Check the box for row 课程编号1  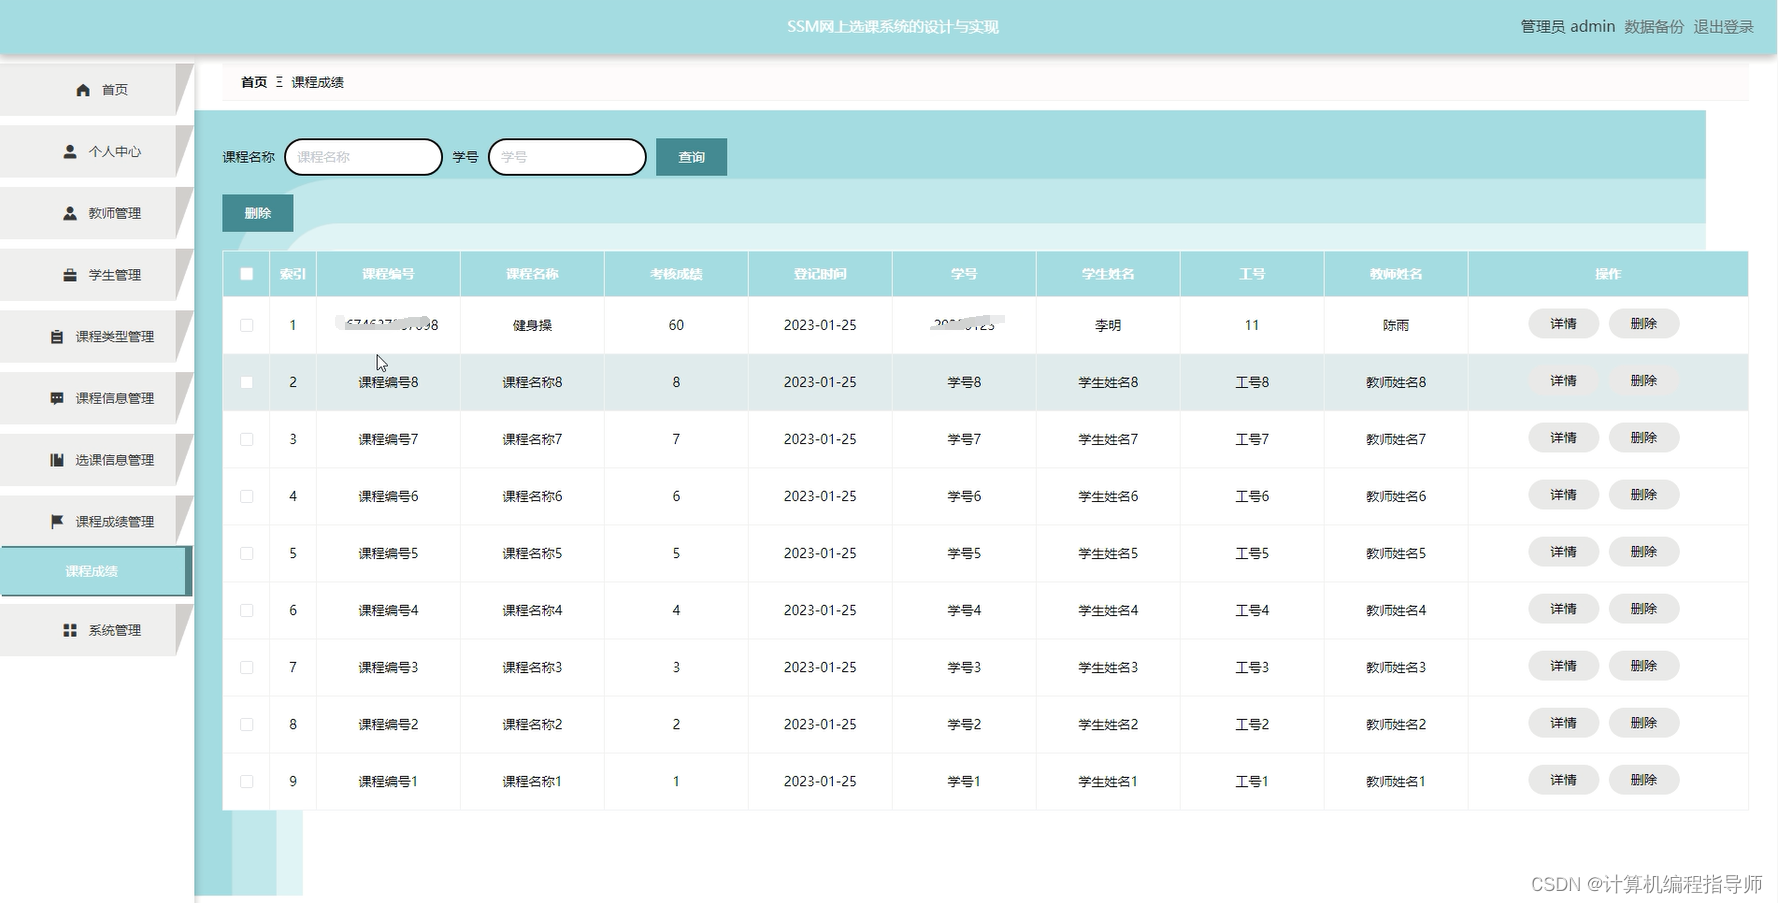point(247,781)
